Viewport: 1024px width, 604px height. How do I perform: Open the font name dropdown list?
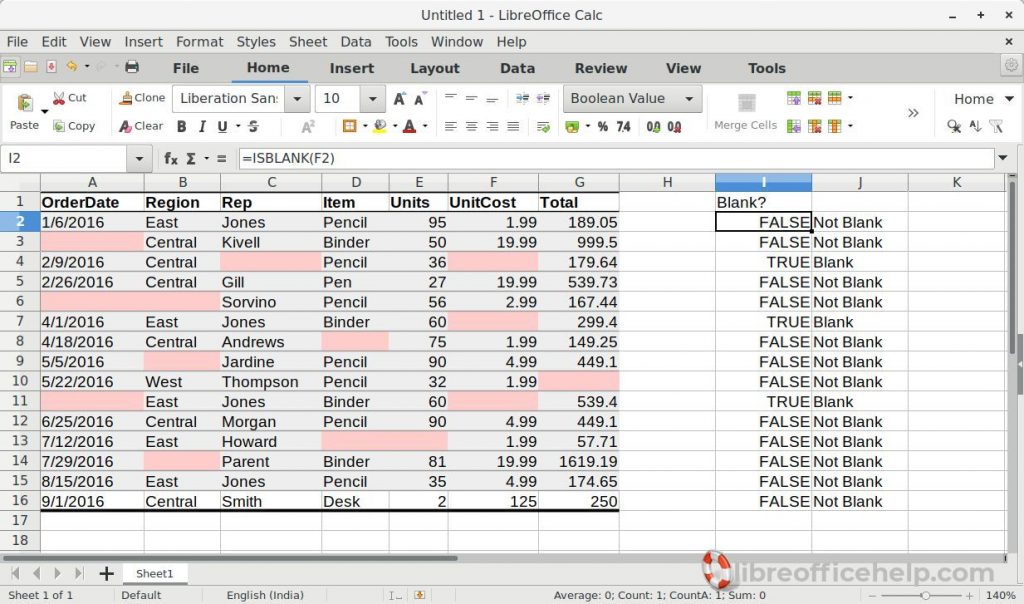pos(296,99)
